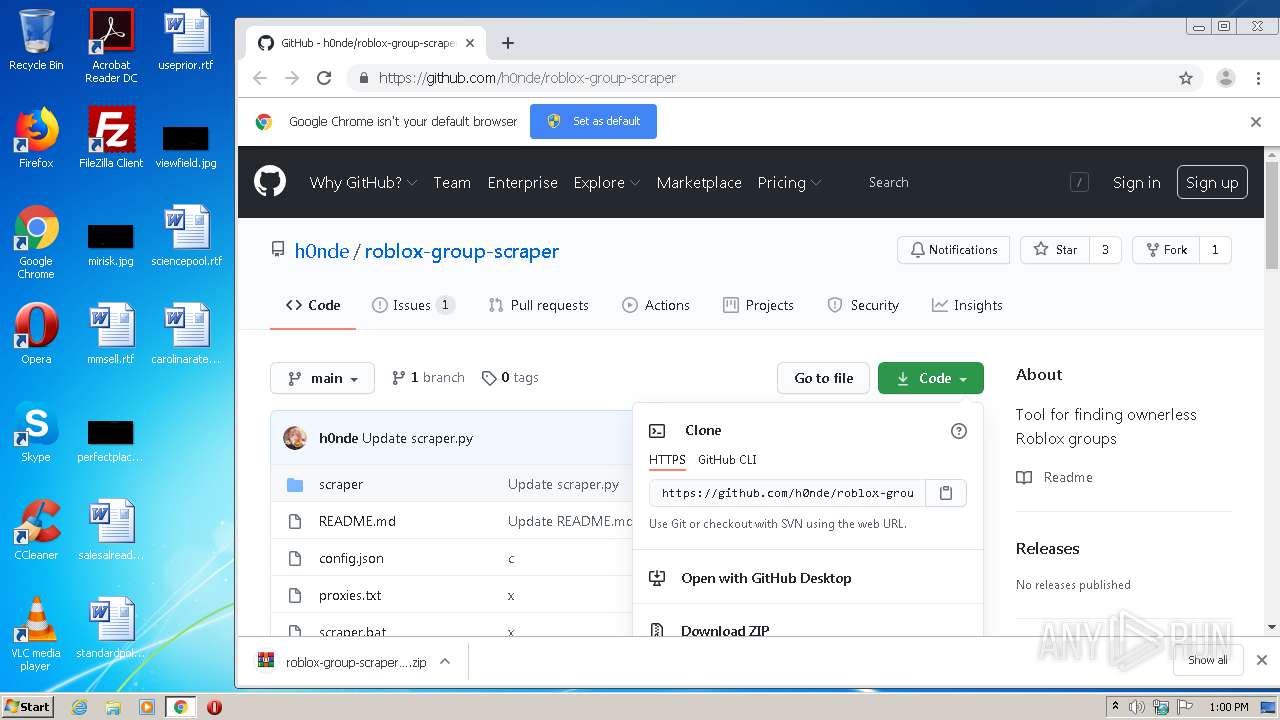Switch to the Insights tab
1280x720 pixels.
967,305
